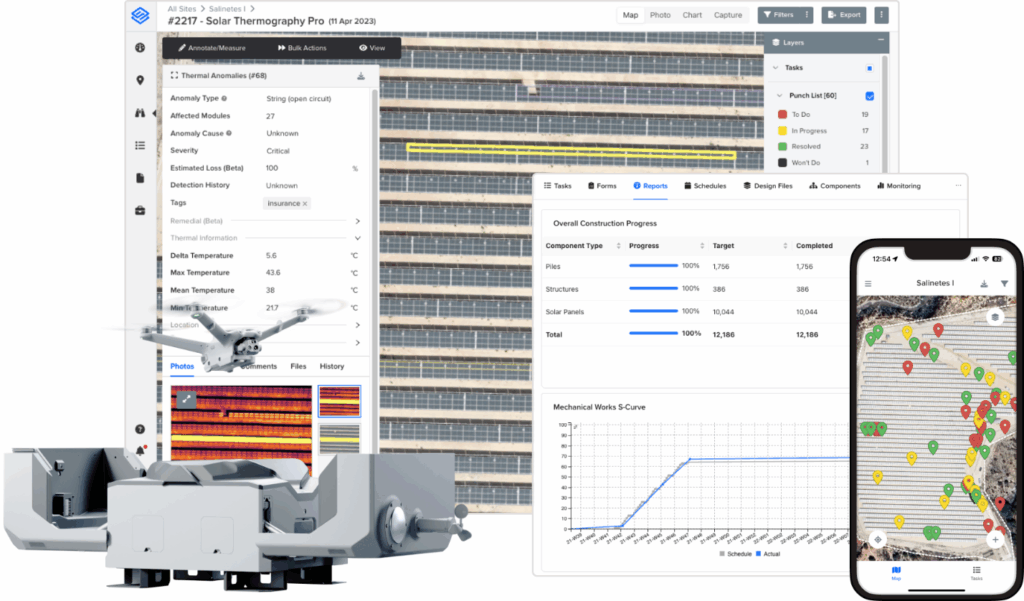Open the kebab menu inside Filters button
Screen dimensions: 1024x601
(807, 15)
